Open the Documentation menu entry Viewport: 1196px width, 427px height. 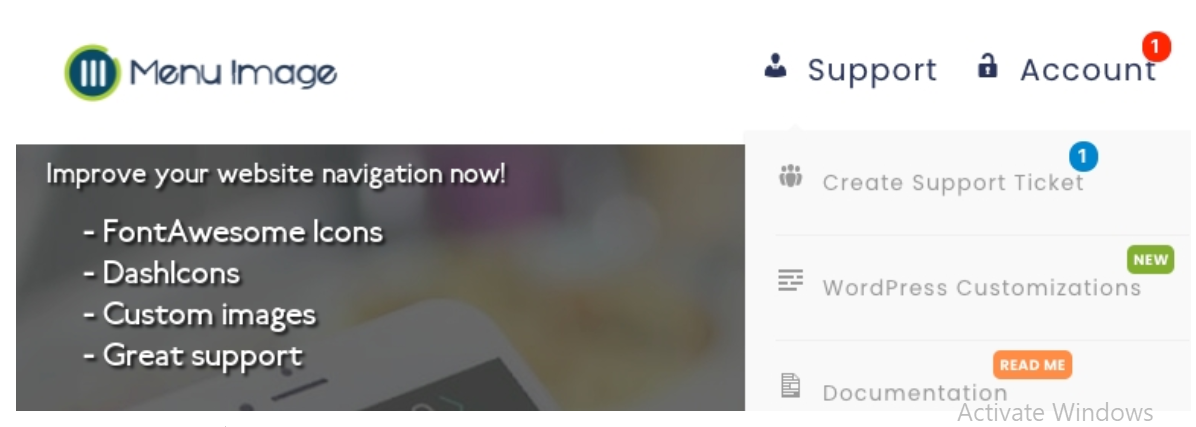[915, 393]
